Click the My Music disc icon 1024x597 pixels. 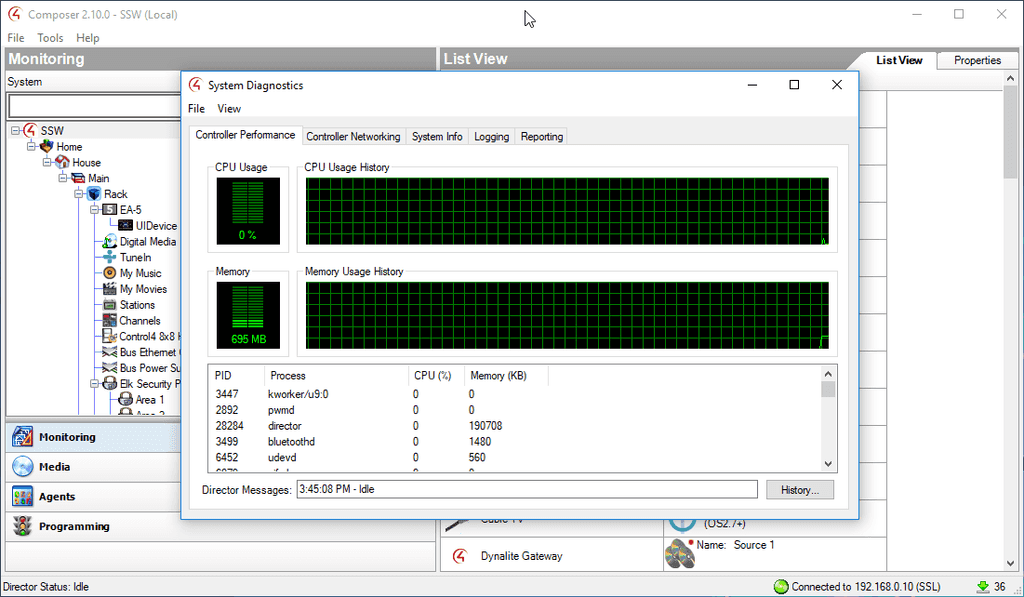[110, 273]
